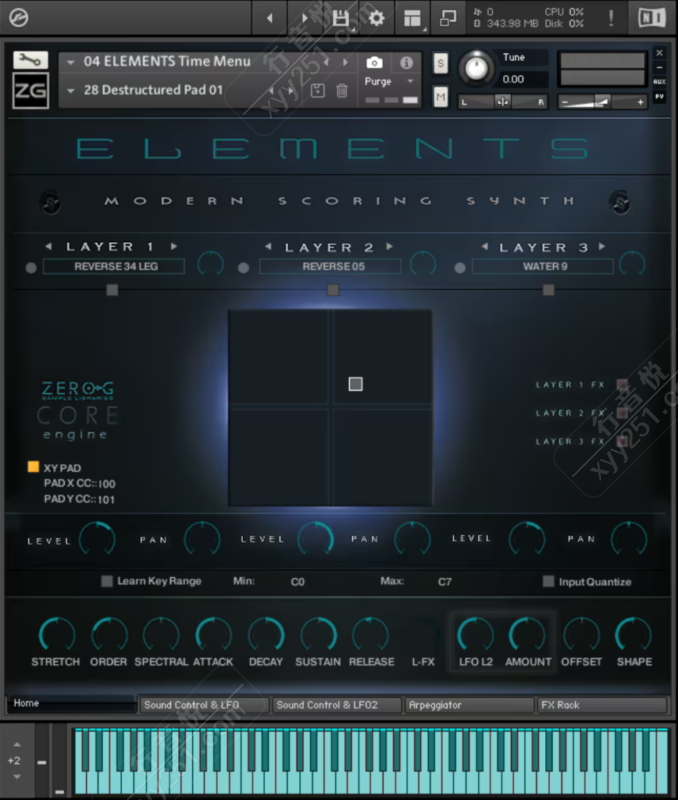The width and height of the screenshot is (678, 800).
Task: Select previous Layer 3 sound with left arrow
Action: point(485,247)
